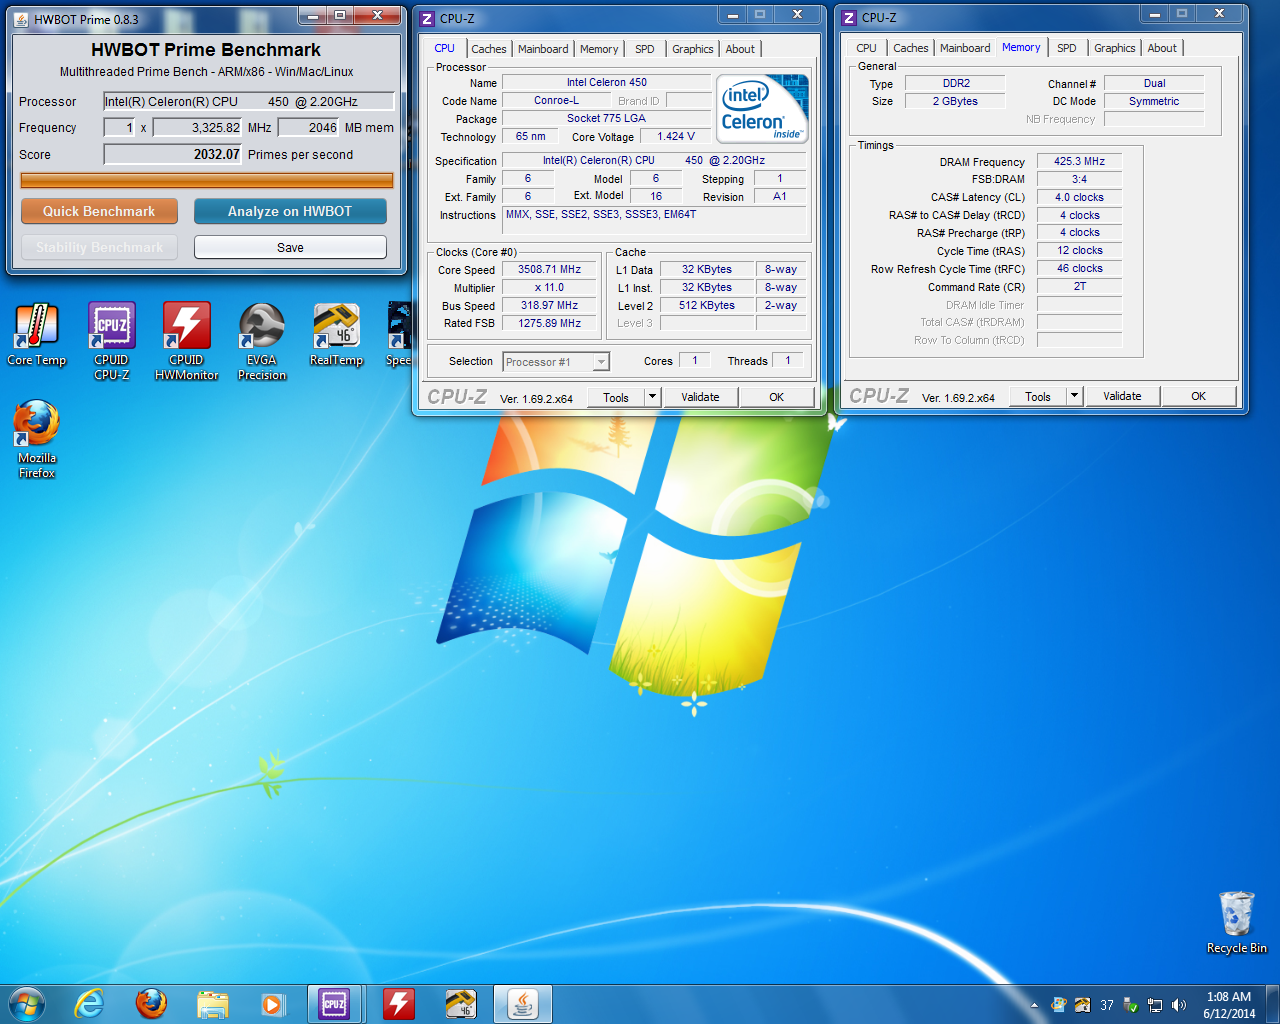Open Graphics tab in right CPU-Z window

point(1115,48)
